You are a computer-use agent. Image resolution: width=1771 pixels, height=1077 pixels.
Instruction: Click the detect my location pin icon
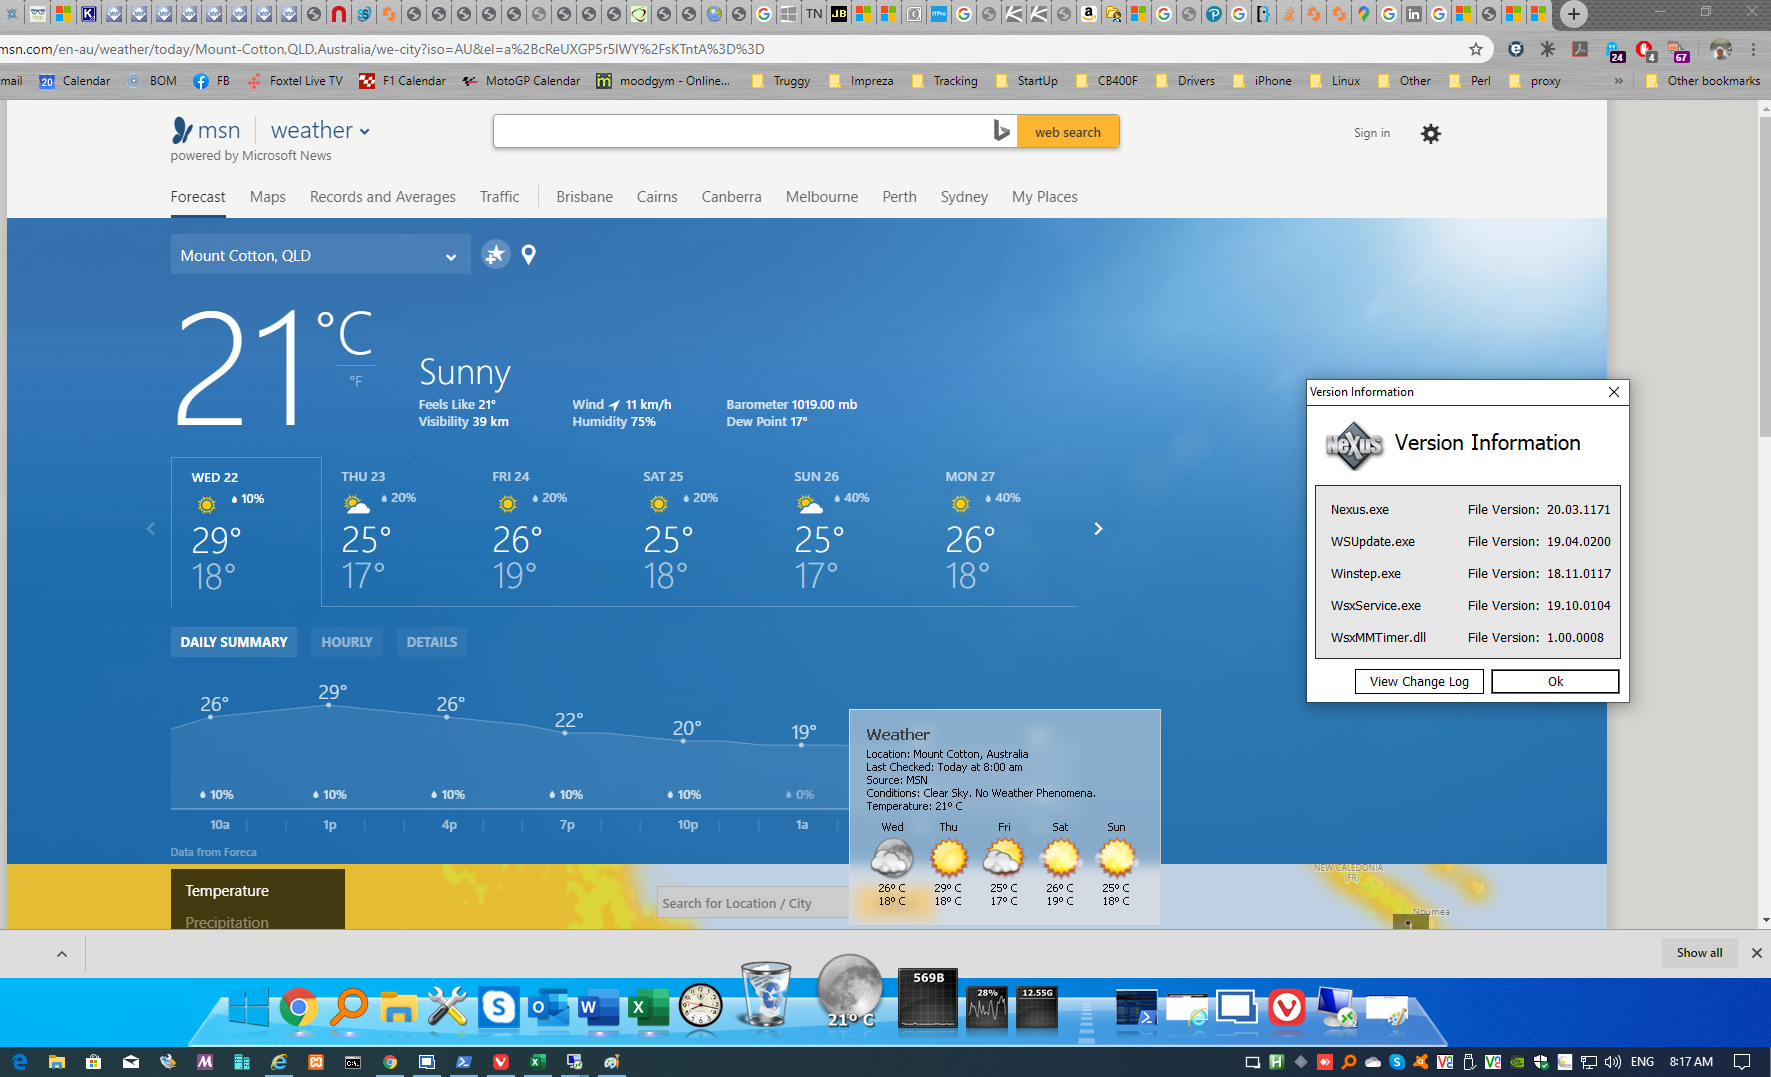click(529, 255)
